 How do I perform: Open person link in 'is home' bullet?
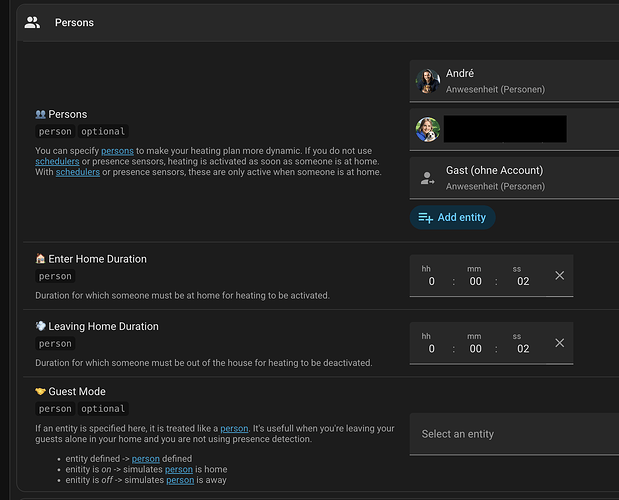click(x=179, y=470)
